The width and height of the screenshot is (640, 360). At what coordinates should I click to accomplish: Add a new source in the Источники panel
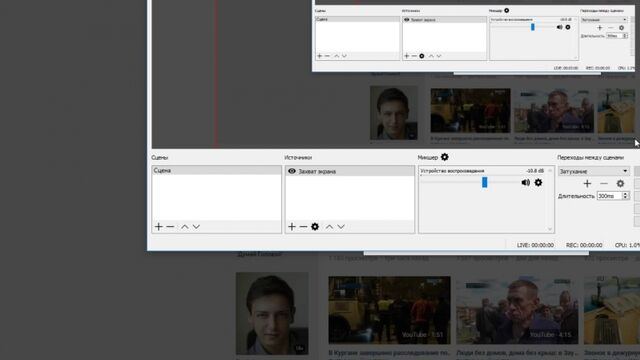(292, 227)
